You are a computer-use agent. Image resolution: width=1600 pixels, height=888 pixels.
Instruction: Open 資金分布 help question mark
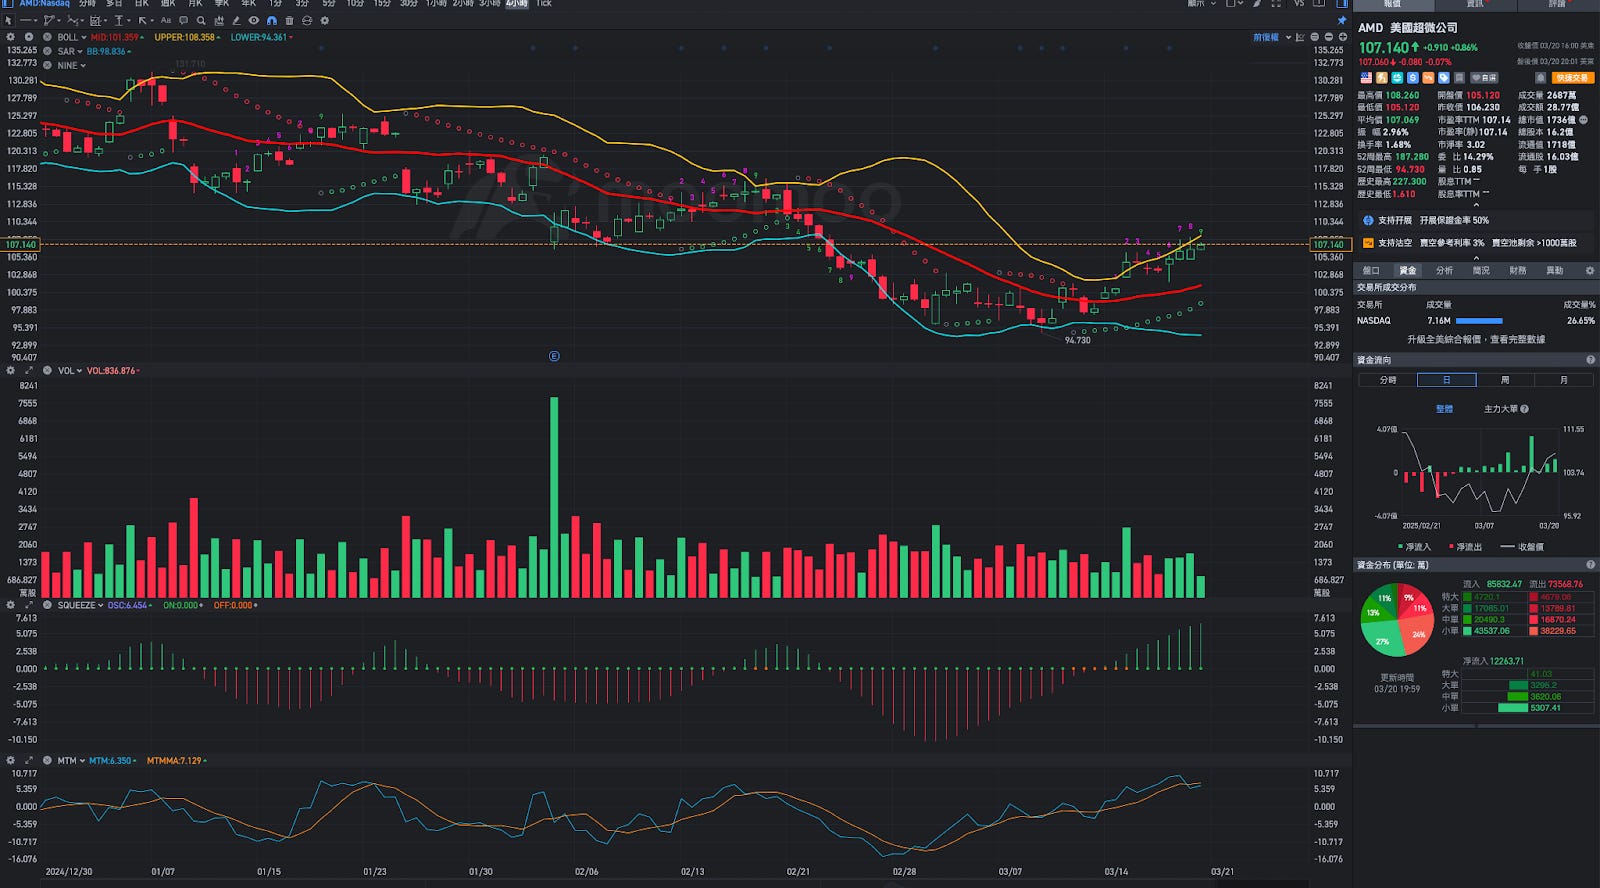point(1590,565)
